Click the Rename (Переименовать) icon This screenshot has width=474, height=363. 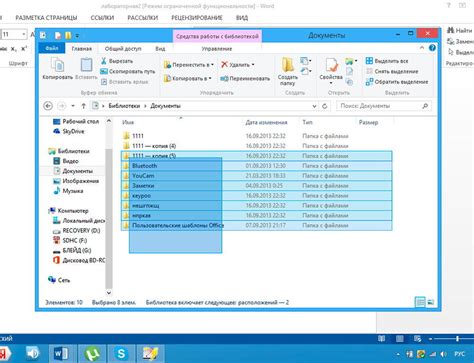[224, 79]
